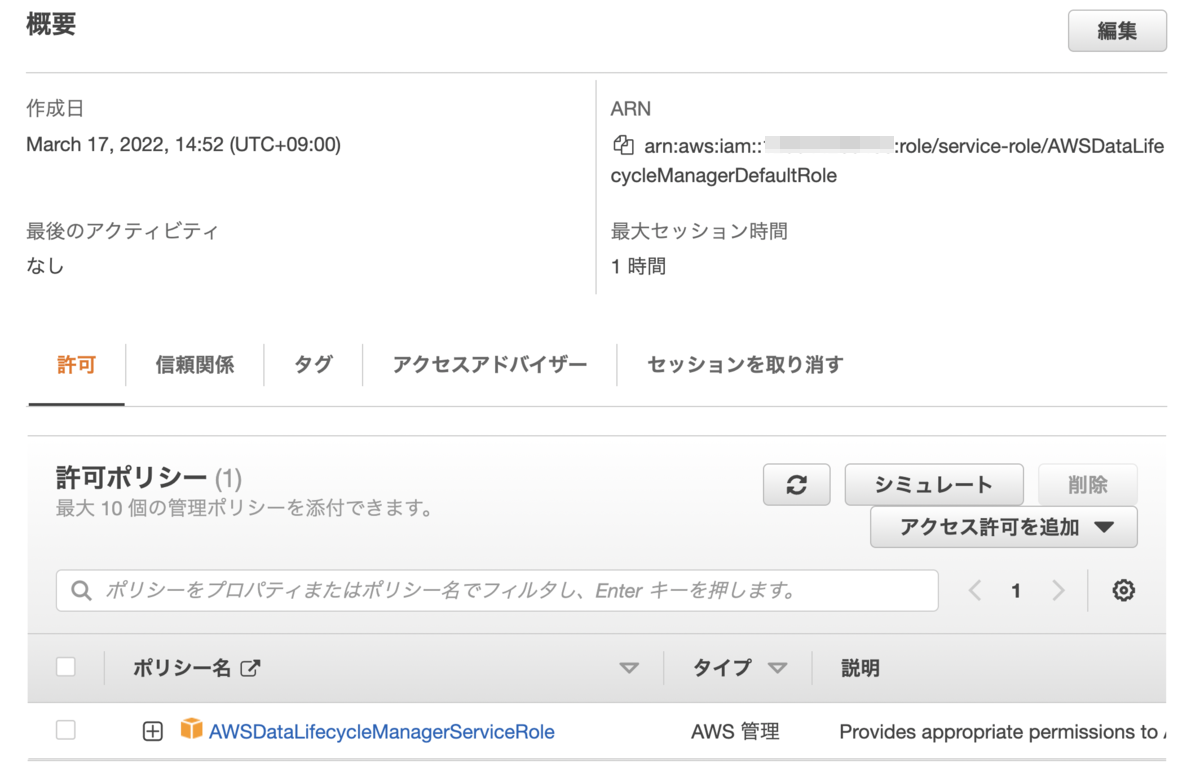Go to previous page of policies
The image size is (1200, 769).
pyautogui.click(x=975, y=591)
